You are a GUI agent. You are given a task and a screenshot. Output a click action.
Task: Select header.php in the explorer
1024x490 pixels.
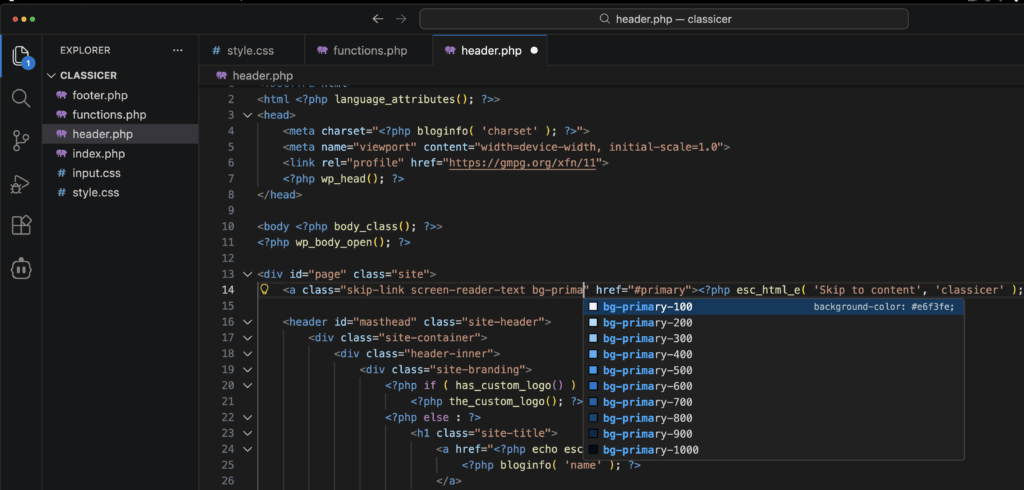point(120,134)
